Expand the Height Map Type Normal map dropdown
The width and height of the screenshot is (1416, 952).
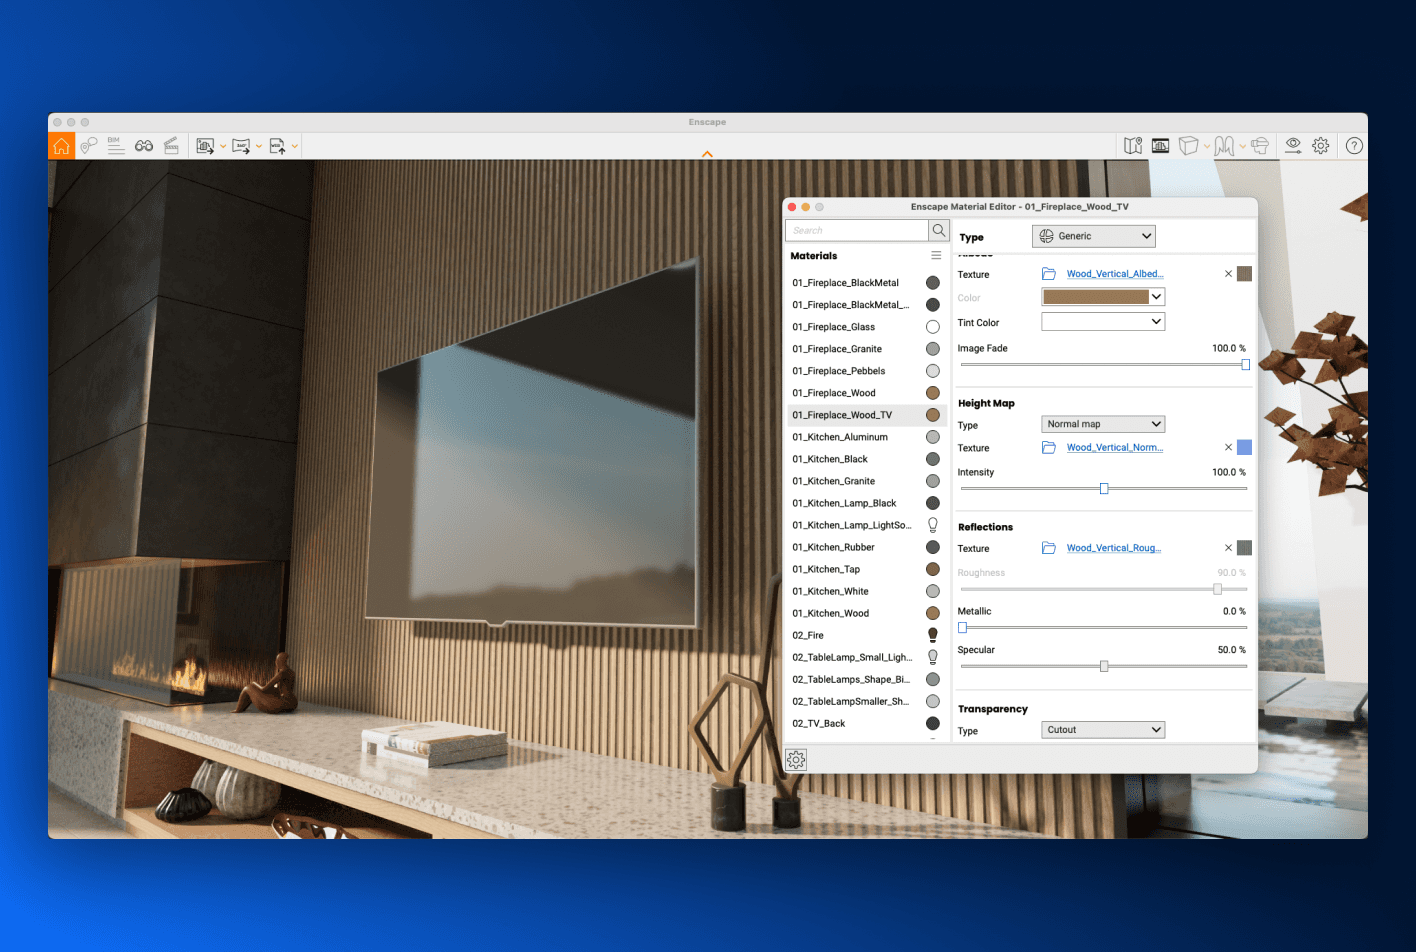pos(1102,424)
